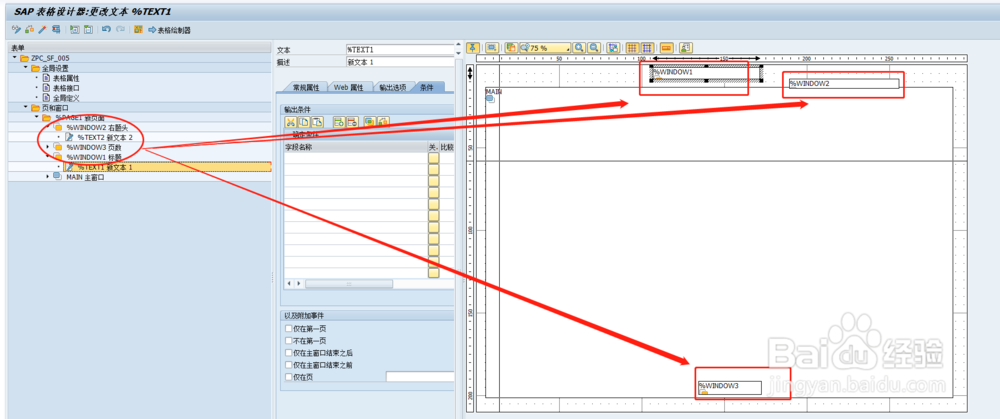Click the Undo arrow icon
Image resolution: width=1000 pixels, height=419 pixels.
coord(106,29)
